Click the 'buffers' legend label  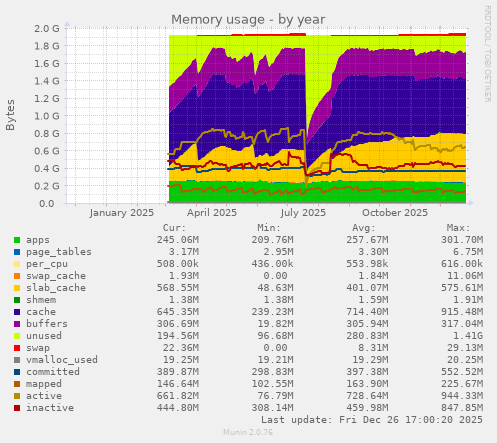(47, 324)
